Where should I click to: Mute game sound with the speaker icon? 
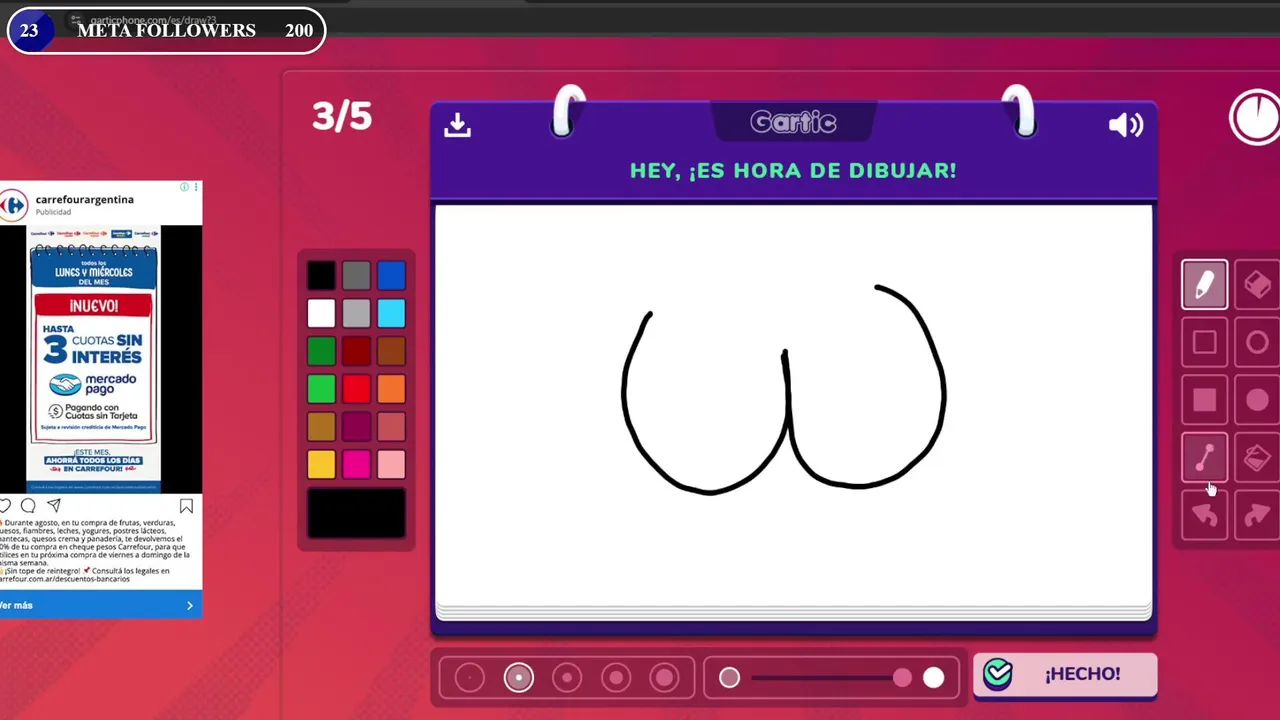point(1126,124)
